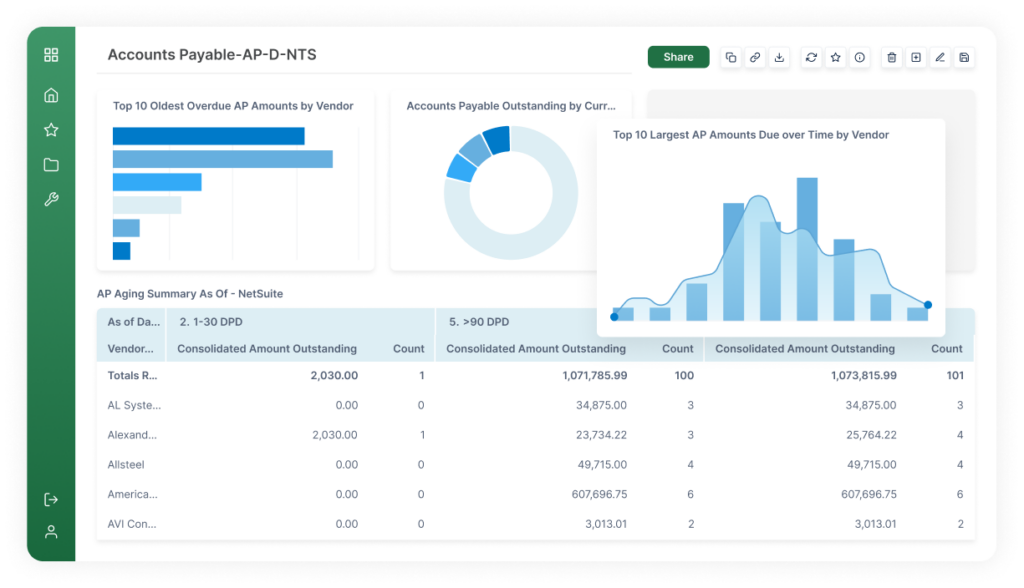1024x588 pixels.
Task: Log out using the sidebar exit icon
Action: (x=51, y=498)
